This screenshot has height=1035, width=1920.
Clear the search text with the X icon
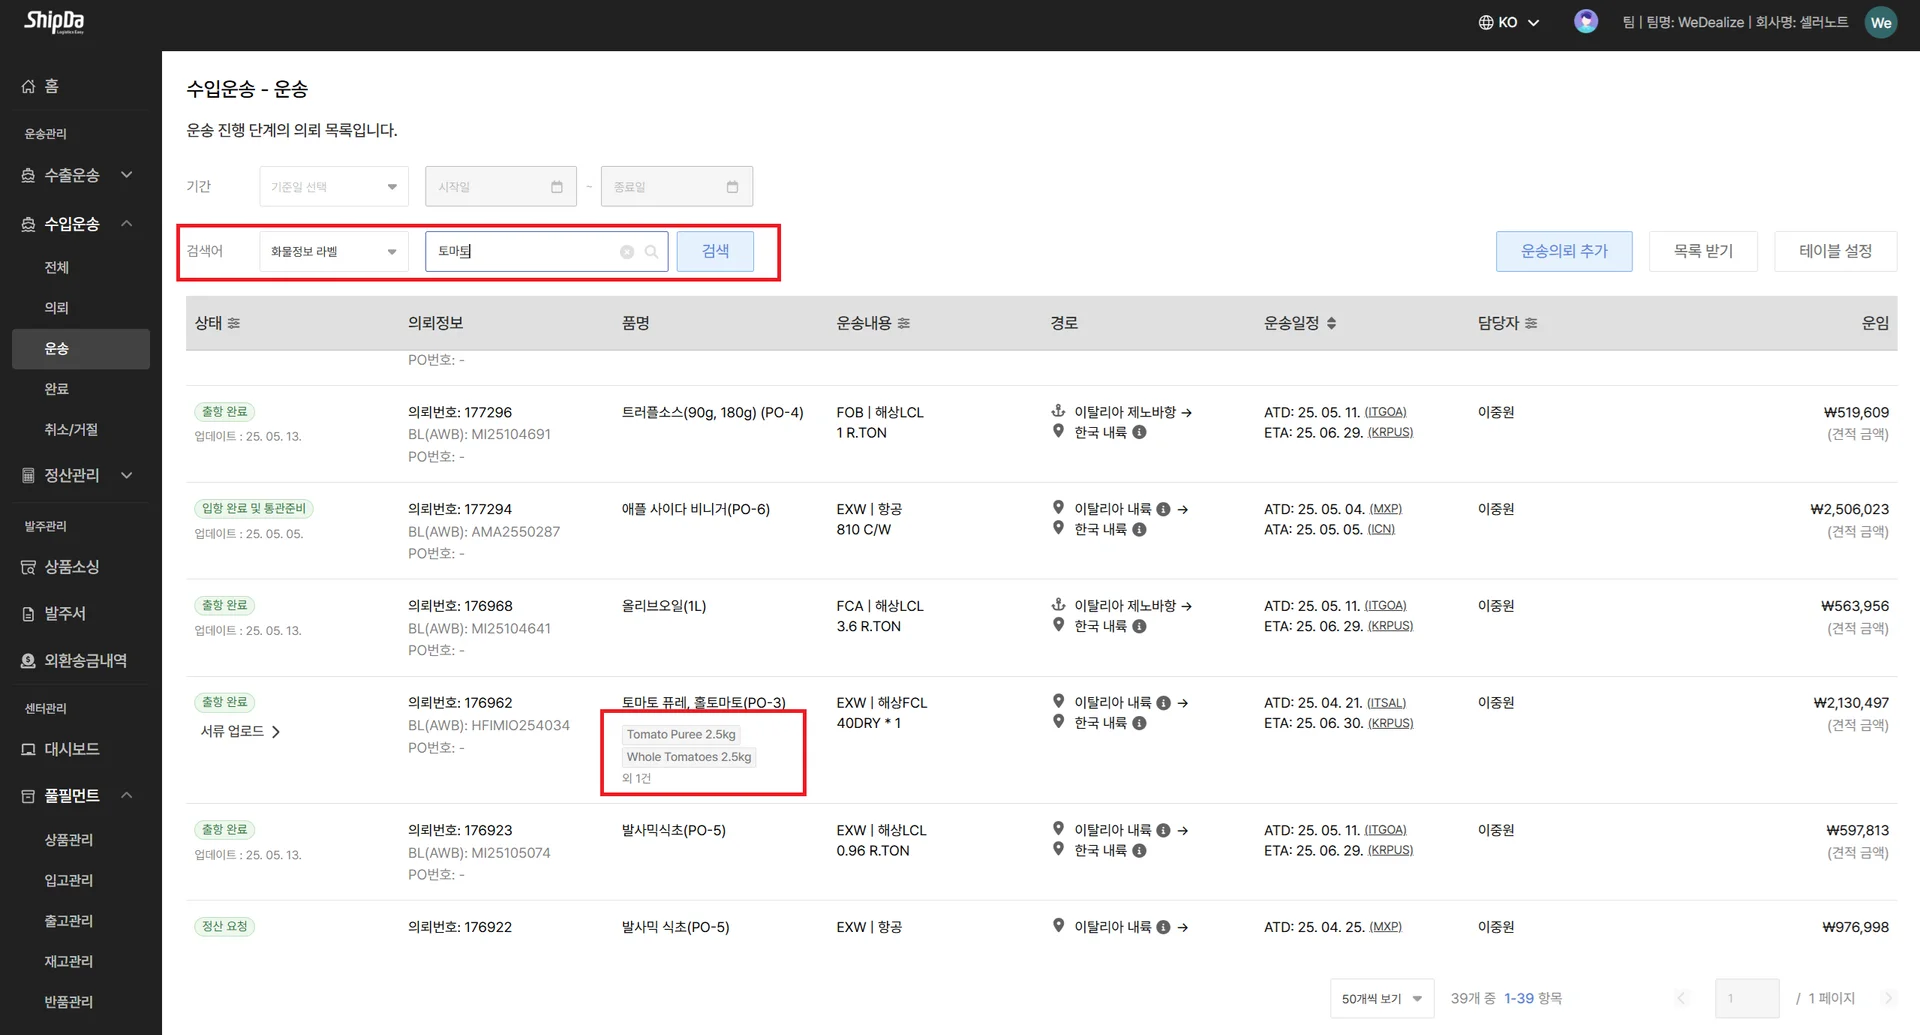627,252
